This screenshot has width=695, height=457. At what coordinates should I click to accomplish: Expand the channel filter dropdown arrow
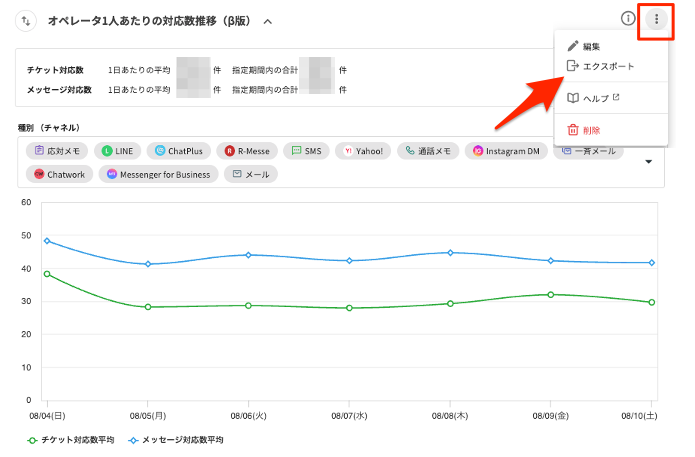(x=648, y=162)
